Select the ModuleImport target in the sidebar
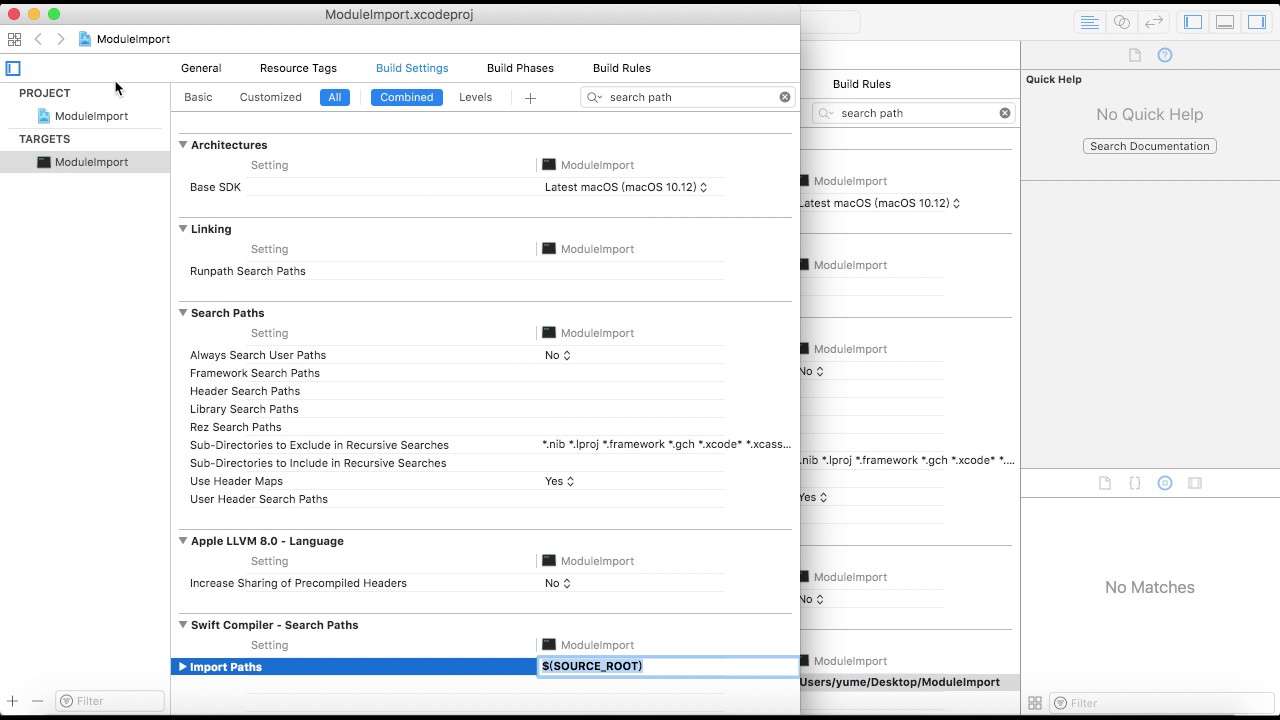The width and height of the screenshot is (1280, 720). tap(82, 162)
